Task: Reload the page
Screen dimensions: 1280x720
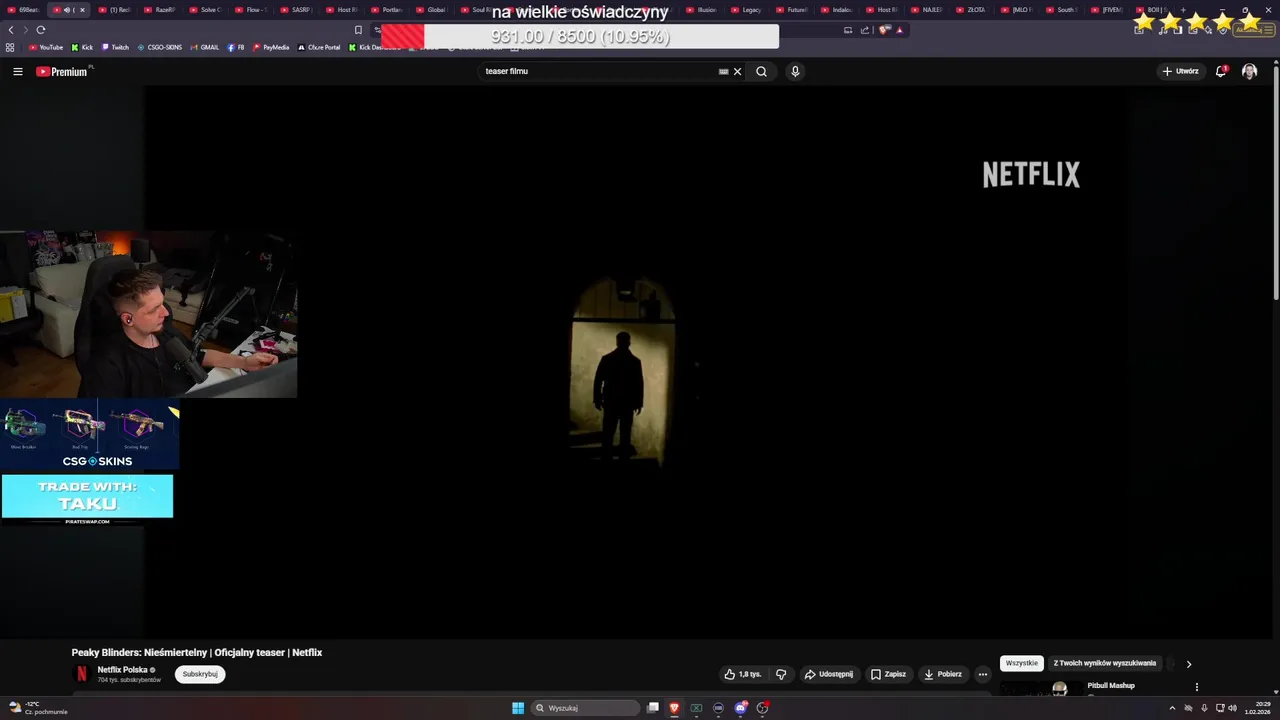Action: click(x=41, y=30)
